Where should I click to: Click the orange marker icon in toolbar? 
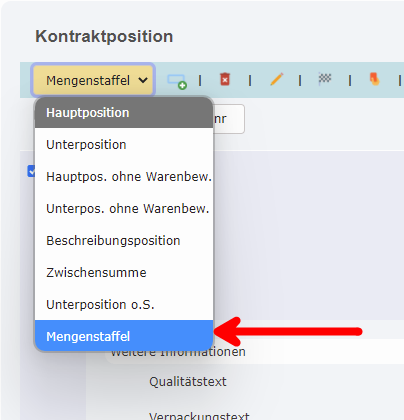click(375, 79)
